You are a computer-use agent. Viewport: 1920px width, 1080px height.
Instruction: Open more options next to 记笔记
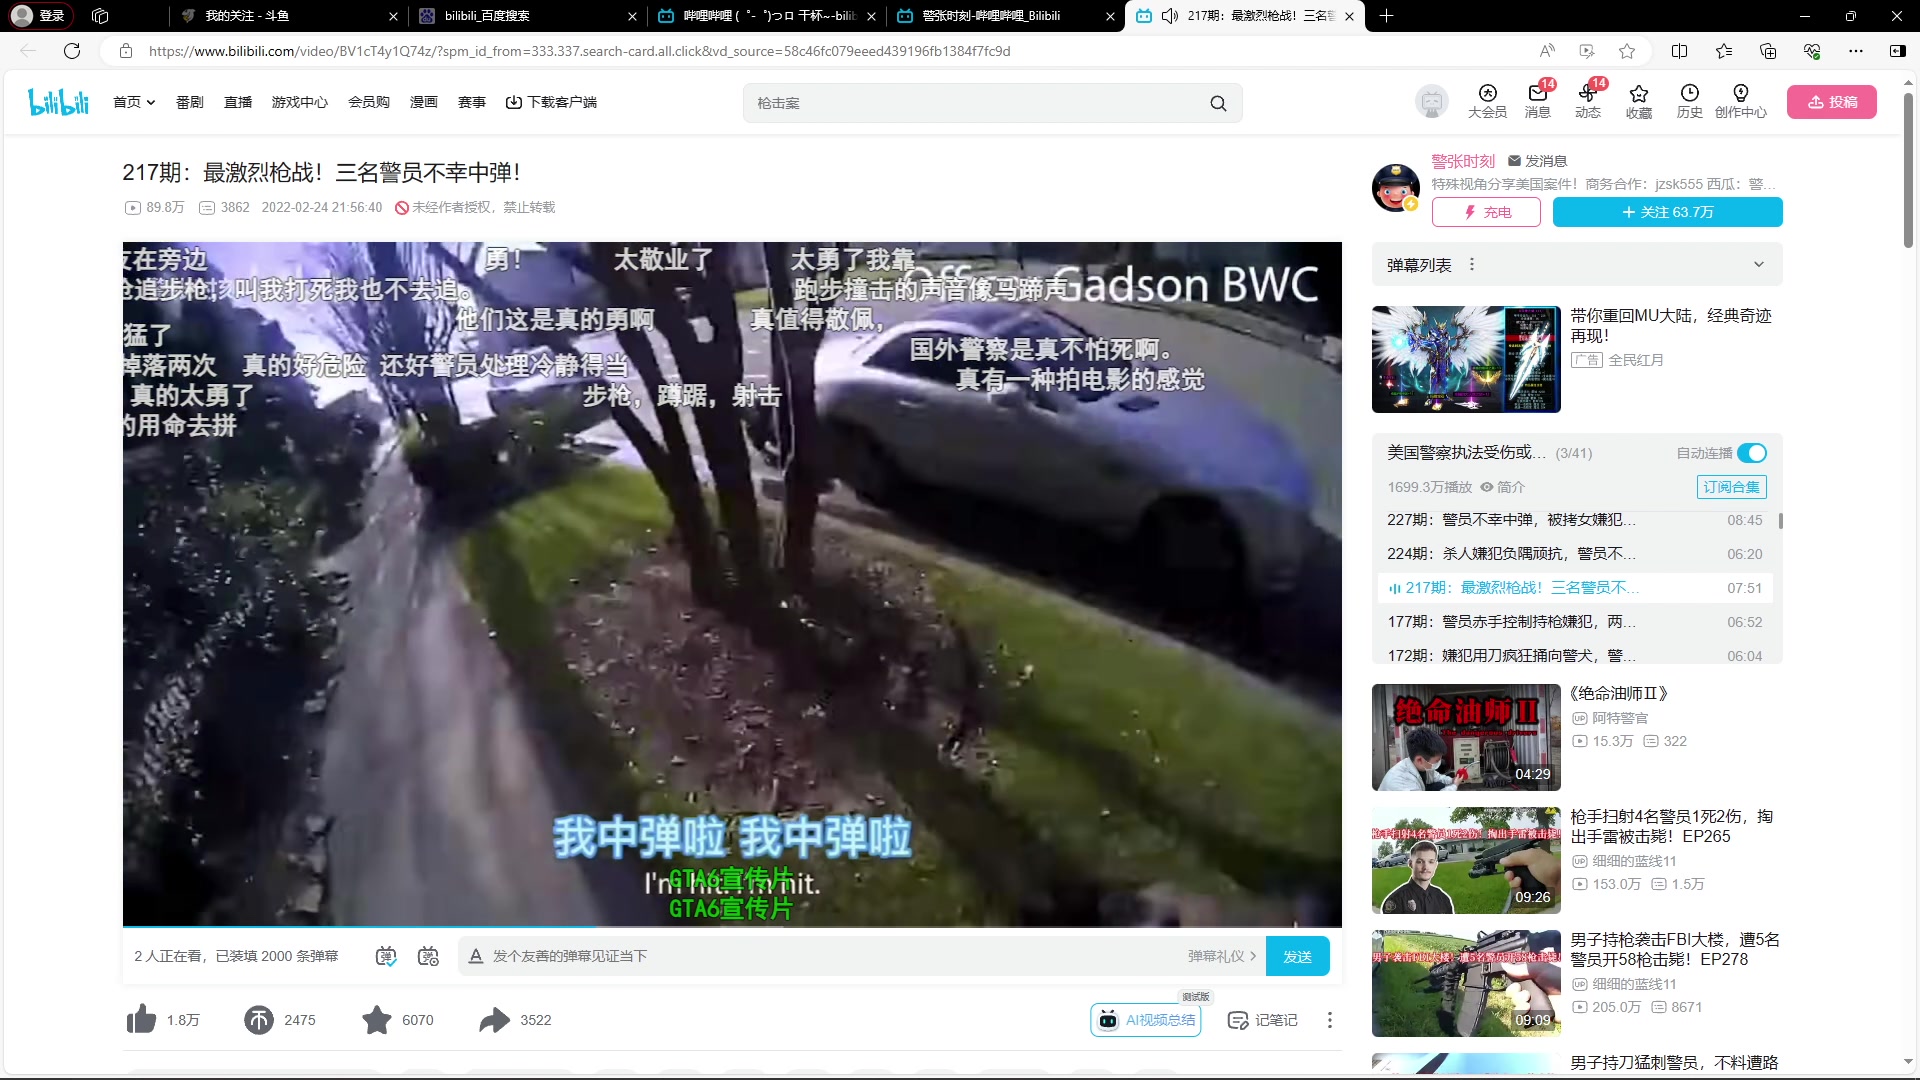click(x=1329, y=1020)
